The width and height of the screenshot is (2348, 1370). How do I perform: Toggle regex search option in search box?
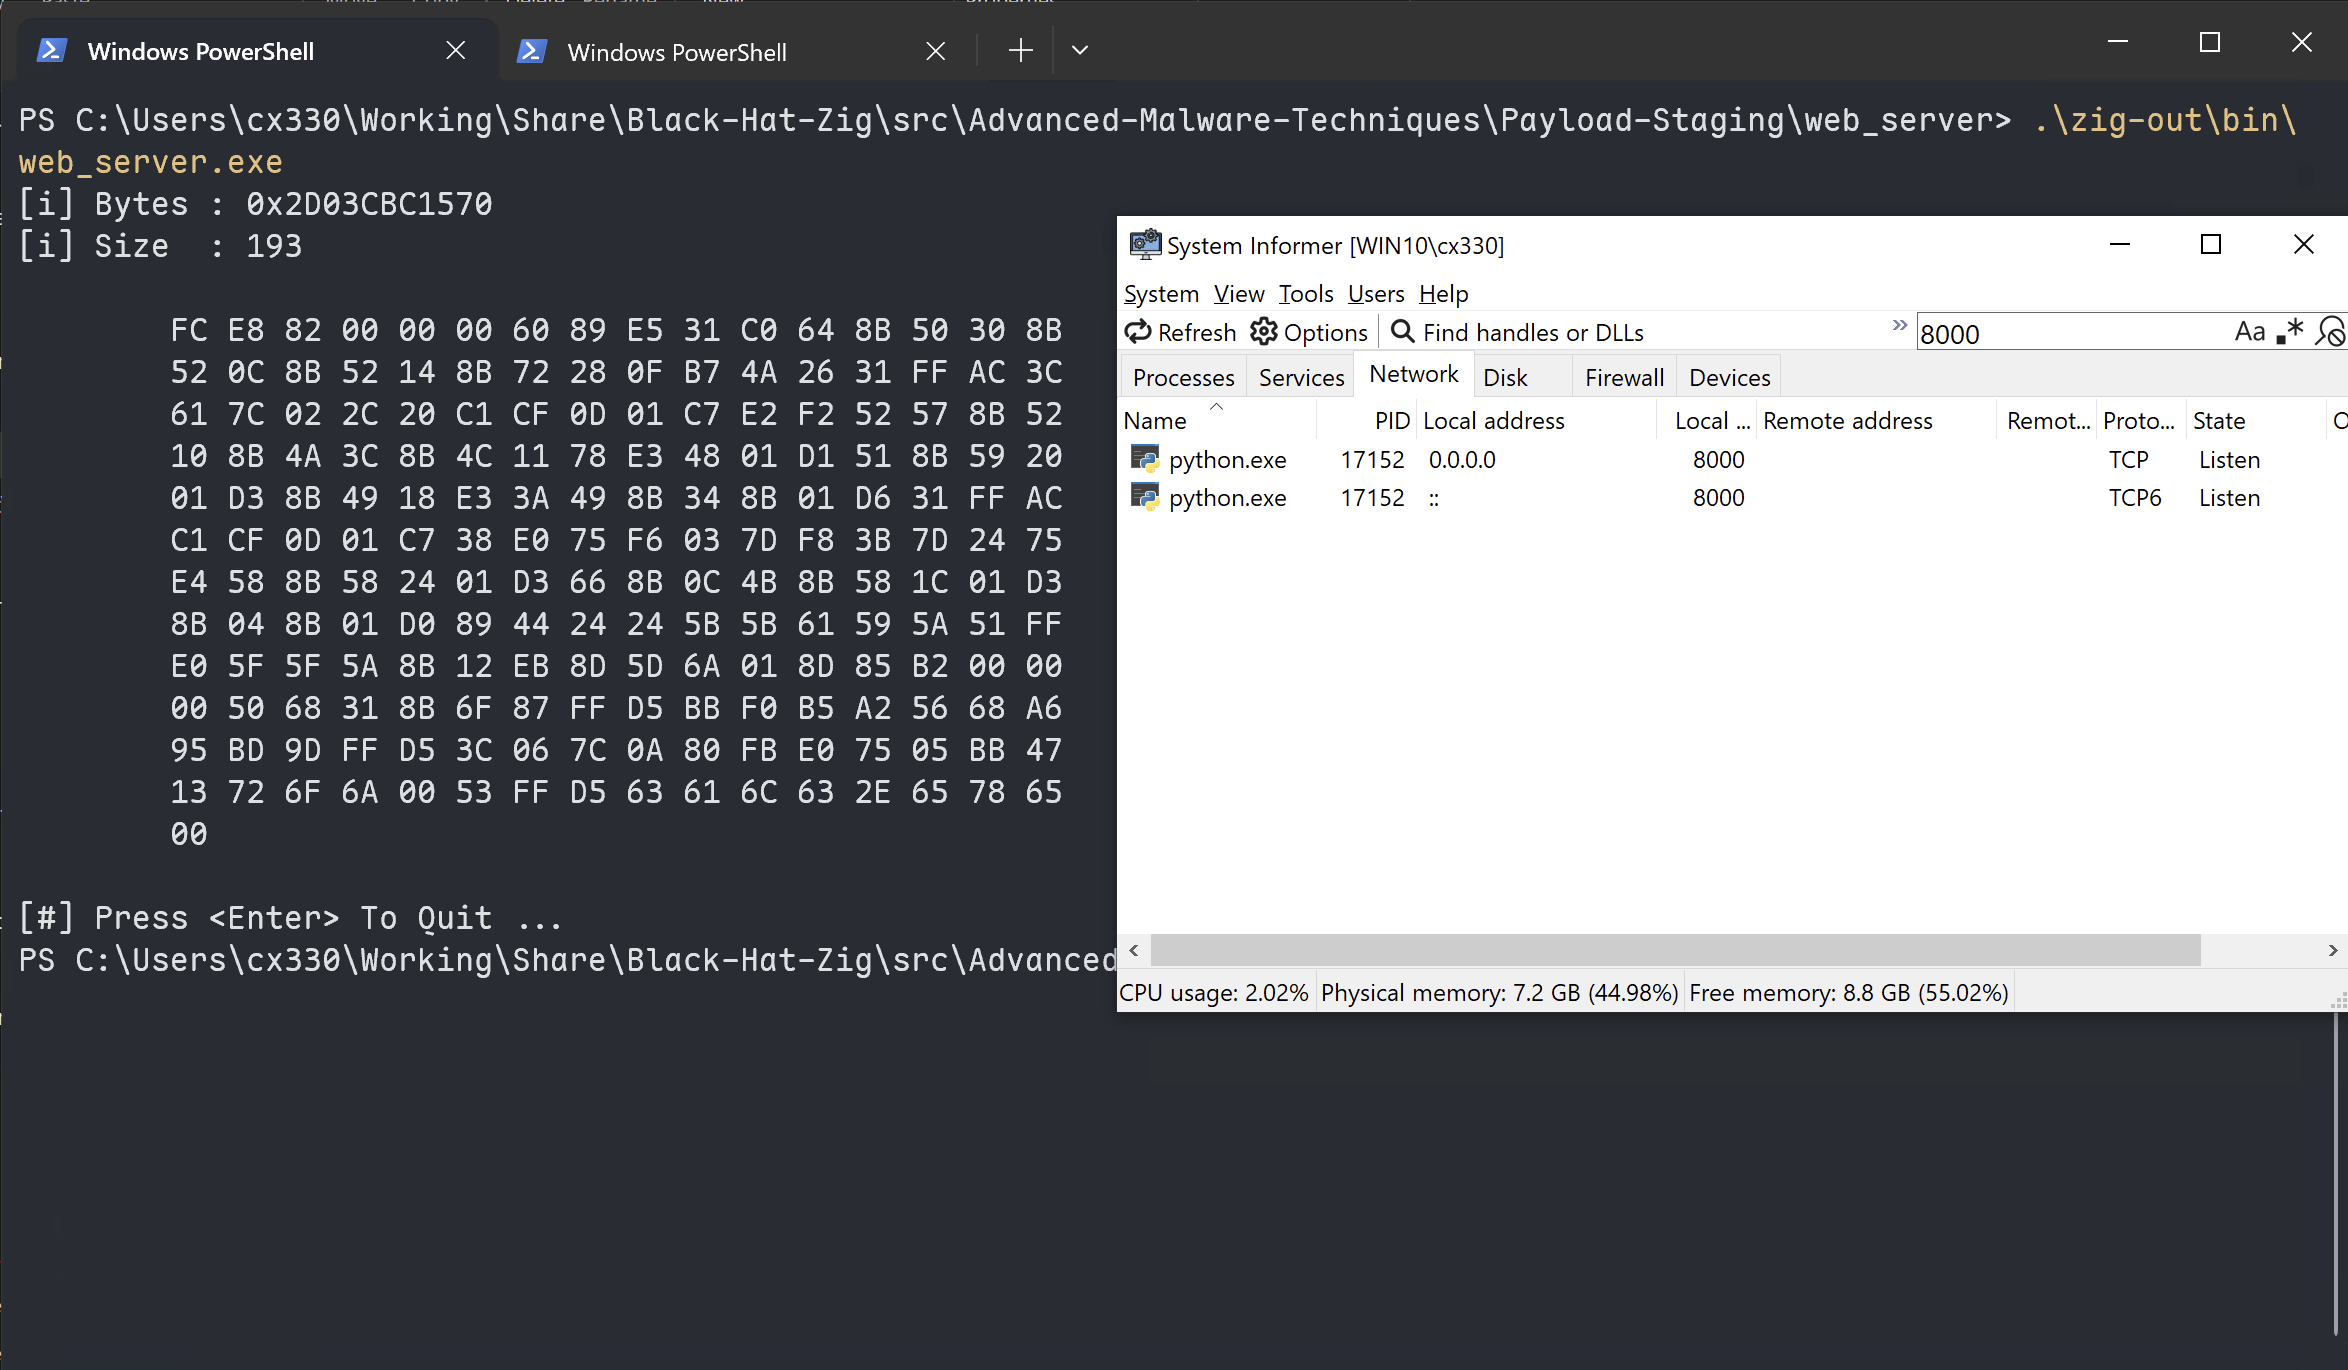click(2290, 332)
